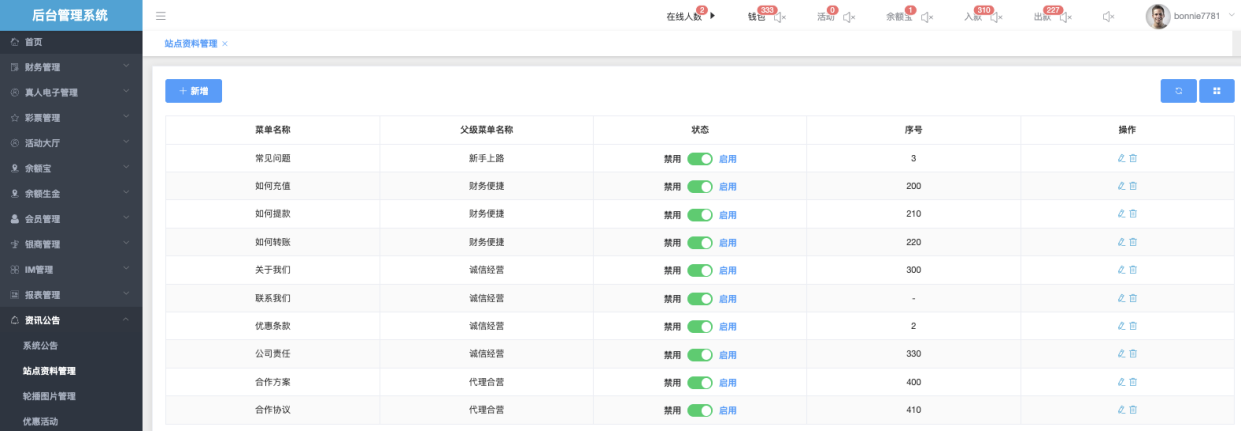Screen dimensions: 1241x431
Task: Mute the 钱包 sound notification icon
Action: point(780,17)
